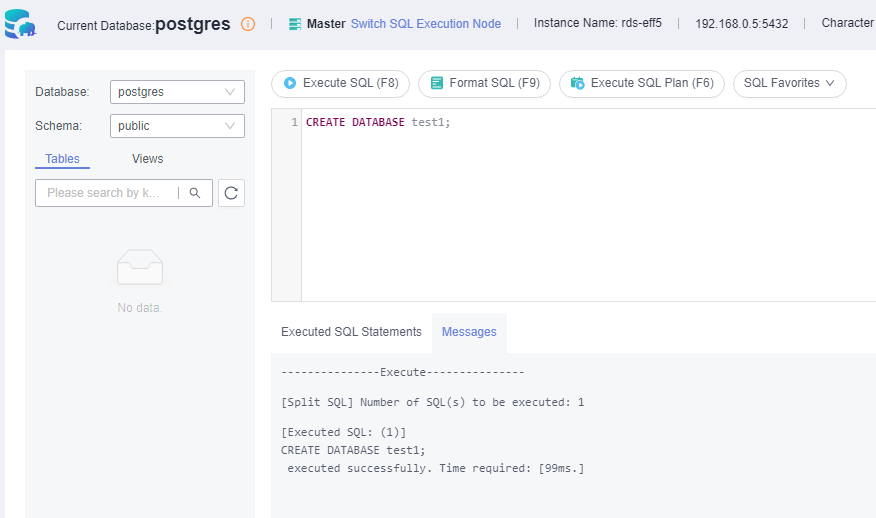Click the refresh tables icon button
This screenshot has height=518, width=876.
(231, 193)
